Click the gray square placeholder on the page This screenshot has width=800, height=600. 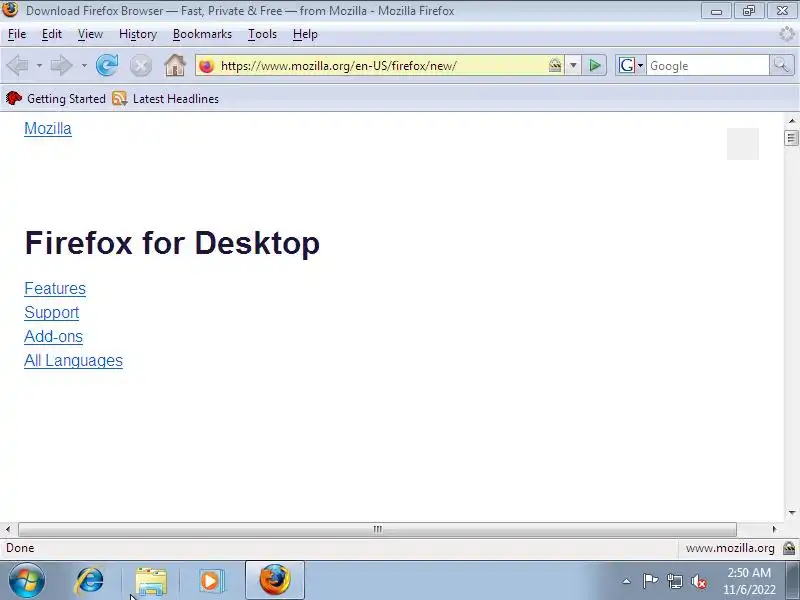point(743,144)
